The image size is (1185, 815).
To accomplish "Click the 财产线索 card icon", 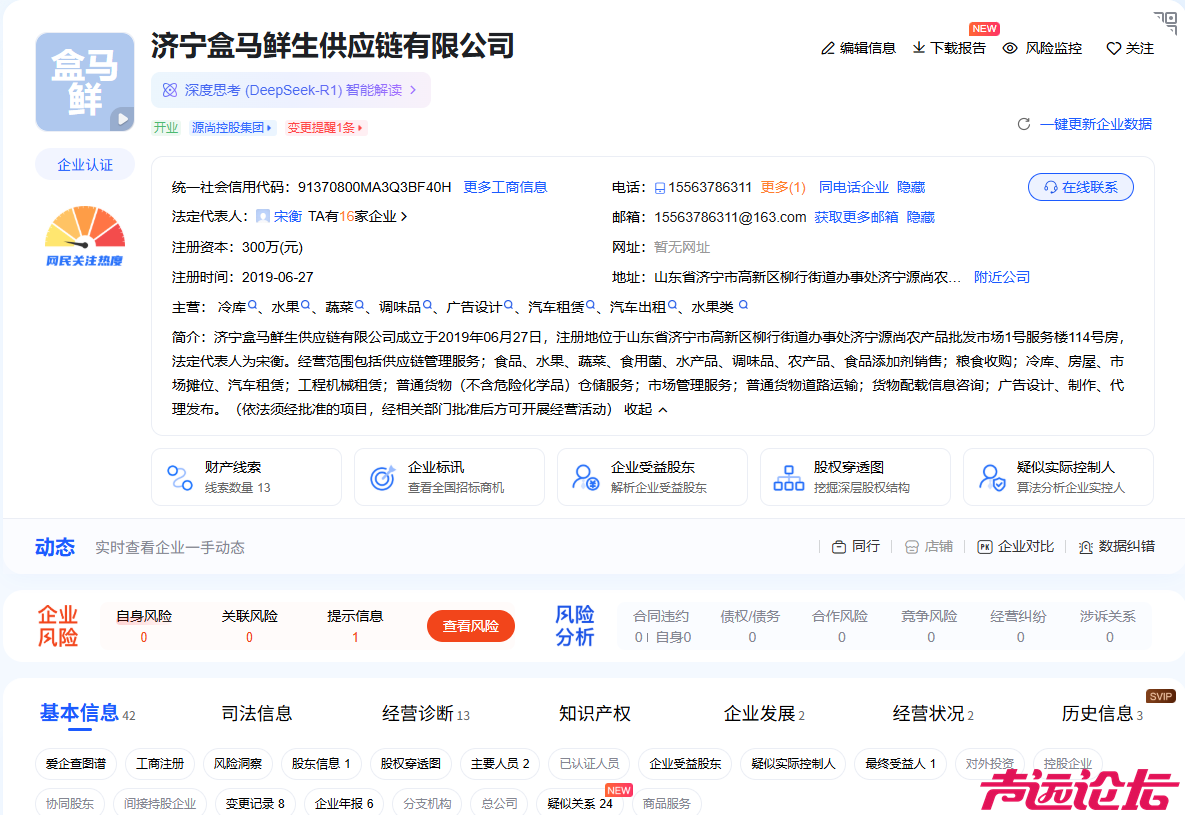I will [x=180, y=478].
